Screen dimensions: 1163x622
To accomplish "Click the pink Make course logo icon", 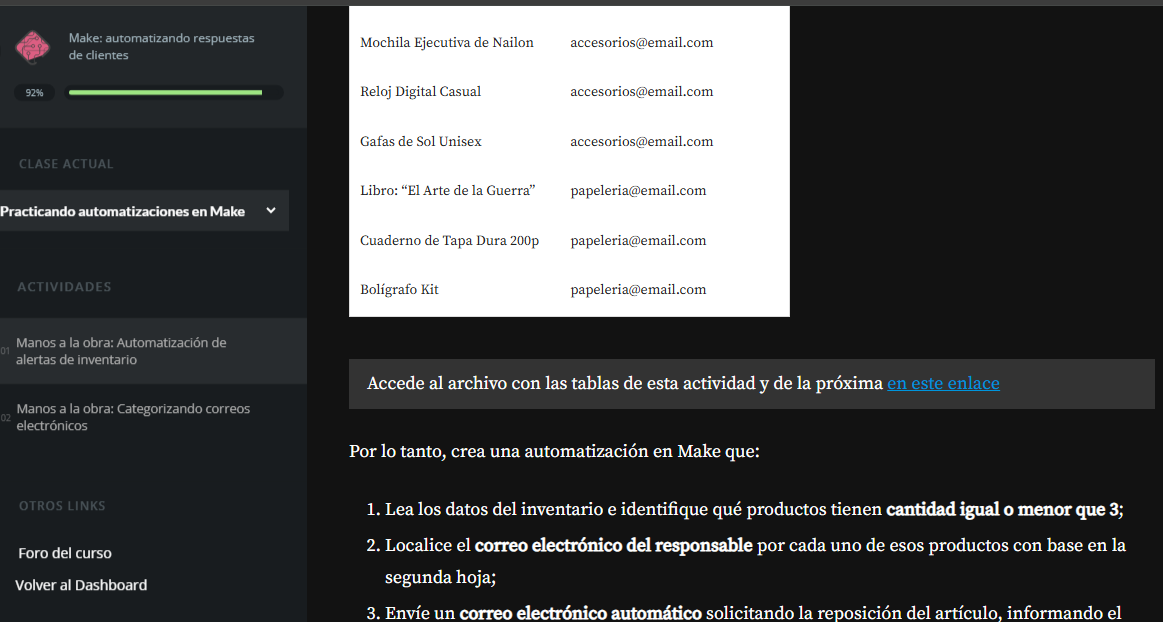I will tap(33, 47).
